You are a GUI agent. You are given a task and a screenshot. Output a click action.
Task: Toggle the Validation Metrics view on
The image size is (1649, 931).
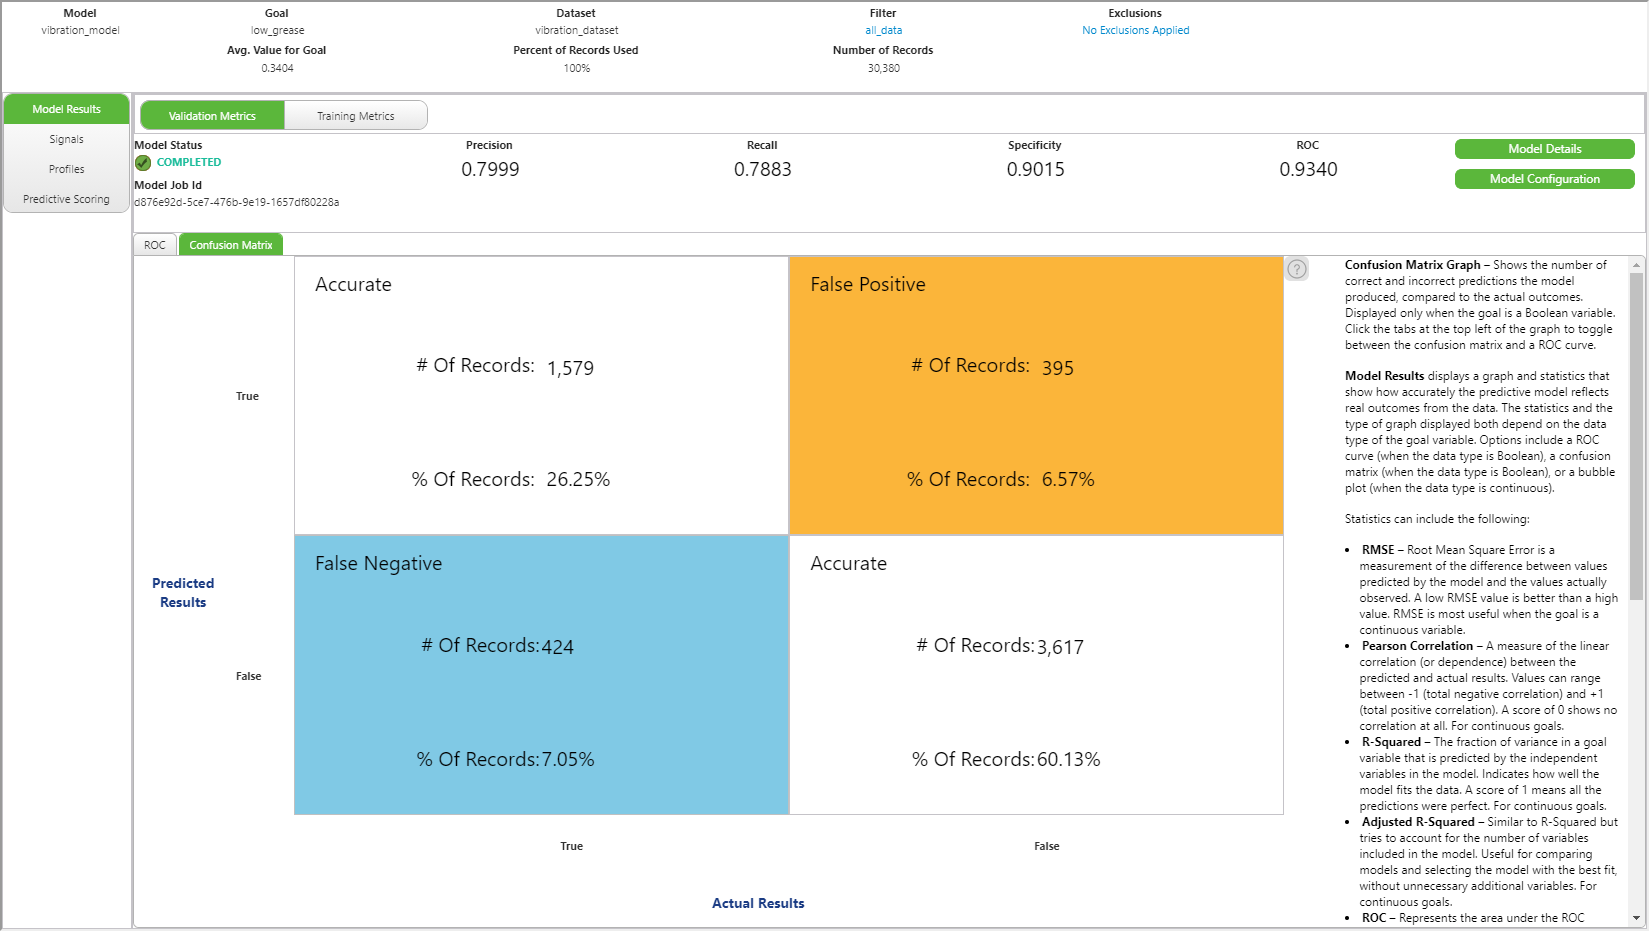[x=211, y=115]
